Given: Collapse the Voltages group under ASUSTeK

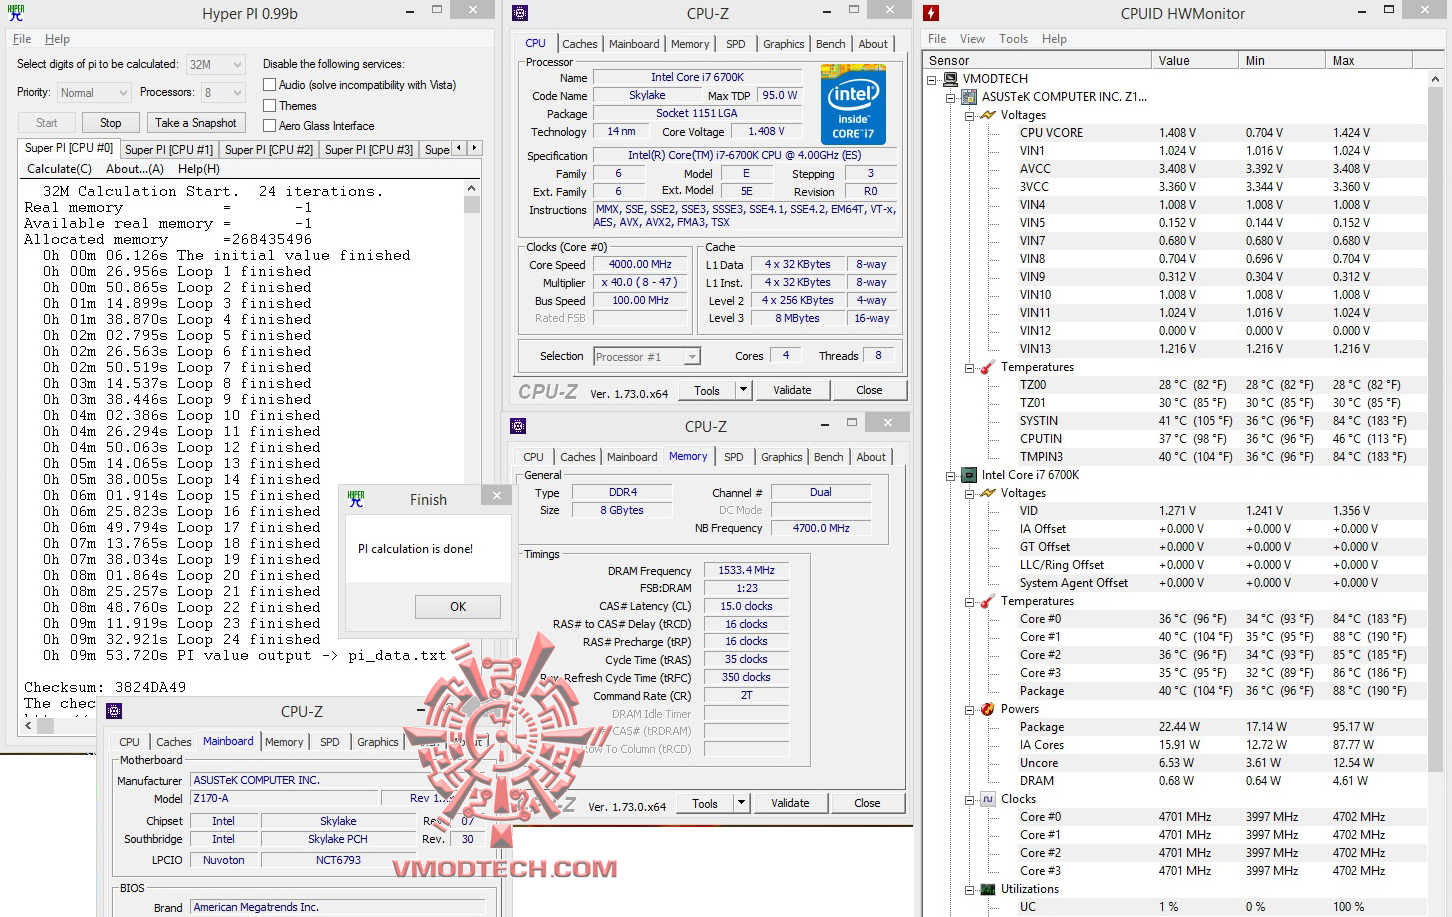Looking at the screenshot, I should (970, 115).
